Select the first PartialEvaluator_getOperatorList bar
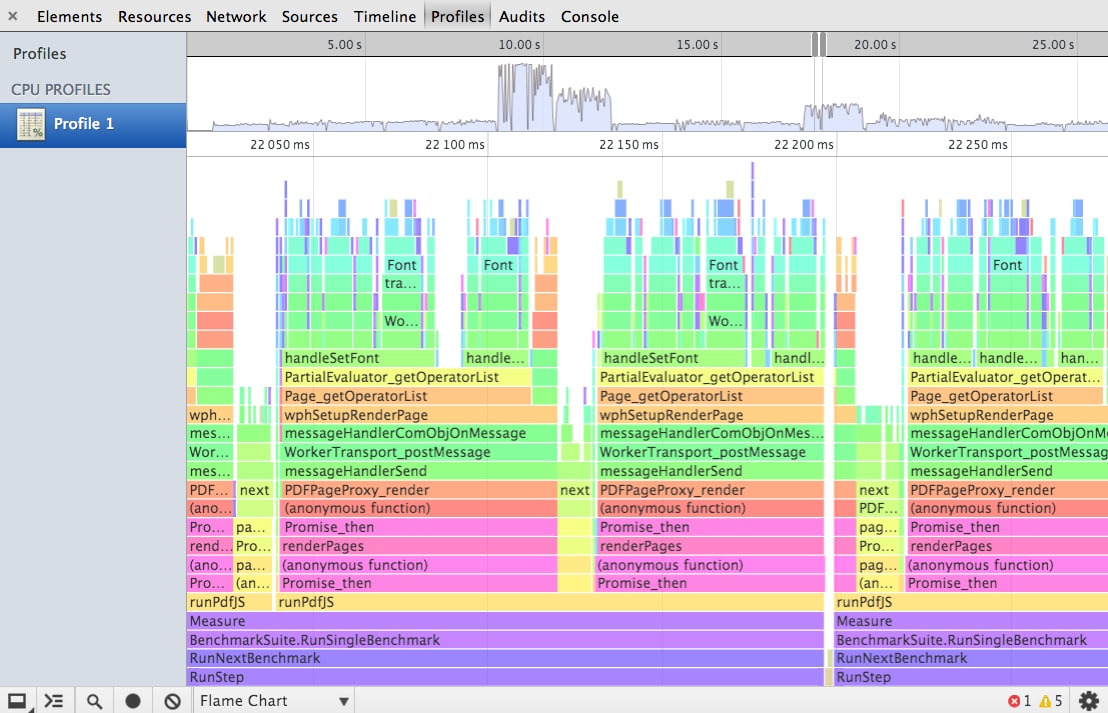The width and height of the screenshot is (1108, 713). (x=406, y=377)
